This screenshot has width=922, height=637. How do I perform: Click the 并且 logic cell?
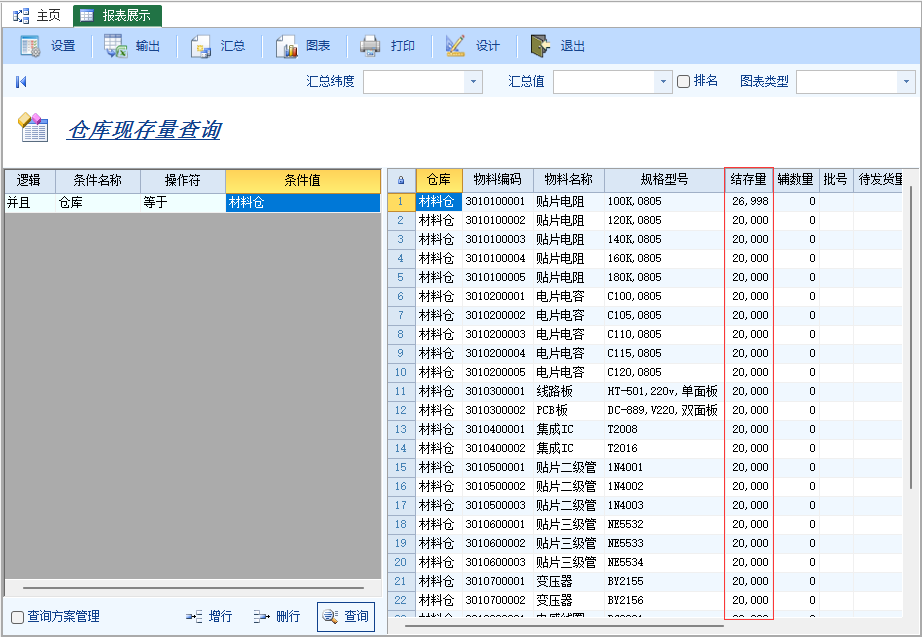[29, 203]
